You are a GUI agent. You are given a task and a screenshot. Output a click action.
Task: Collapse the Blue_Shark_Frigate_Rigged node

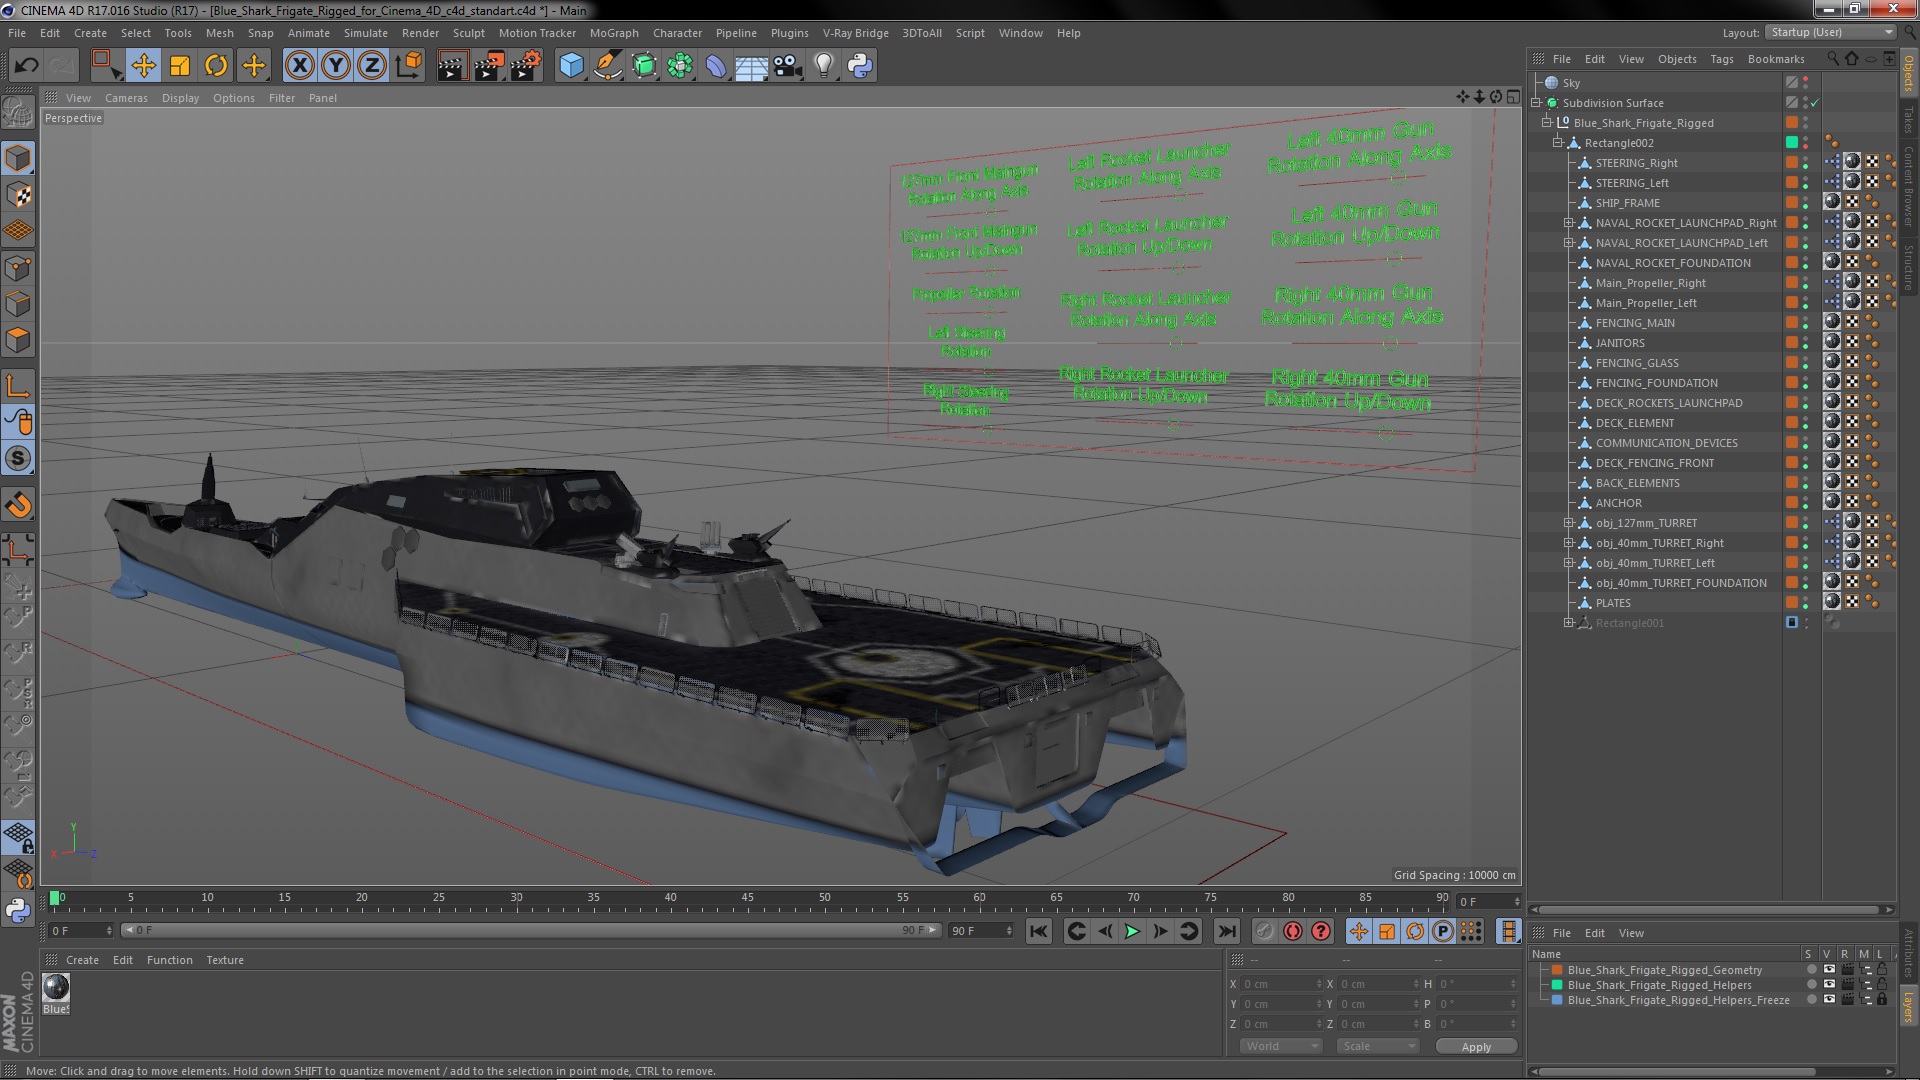[x=1544, y=121]
